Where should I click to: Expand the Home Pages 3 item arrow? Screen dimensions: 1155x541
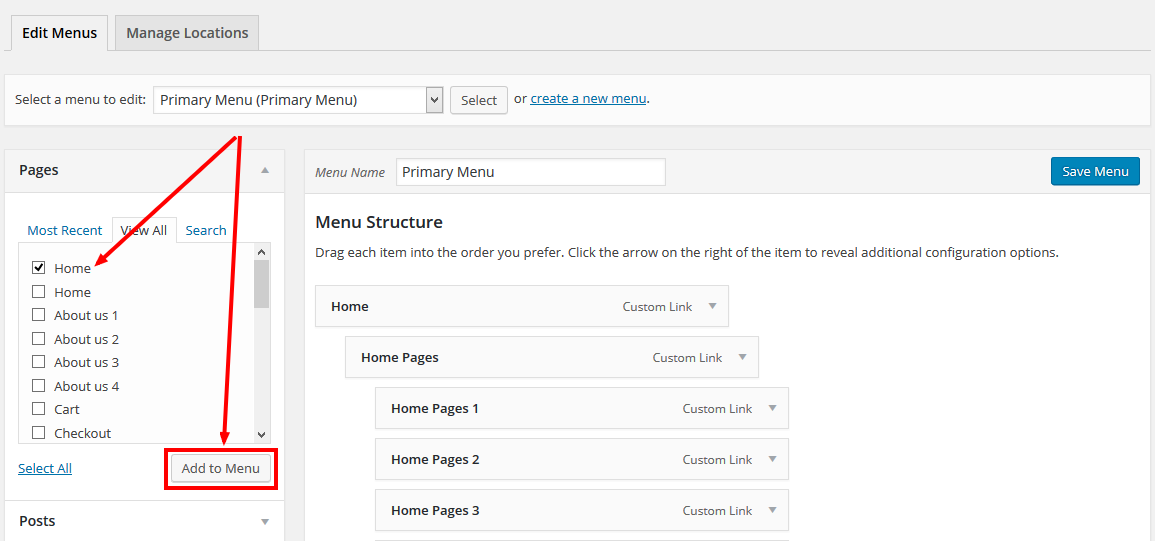point(773,509)
